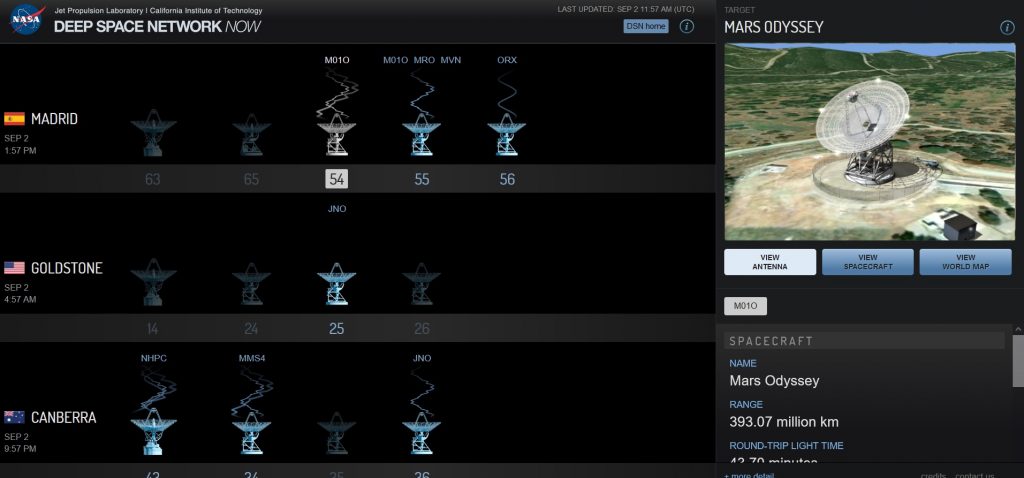The width and height of the screenshot is (1024, 478).
Task: Select Goldstone antenna dish 14
Action: [x=153, y=282]
